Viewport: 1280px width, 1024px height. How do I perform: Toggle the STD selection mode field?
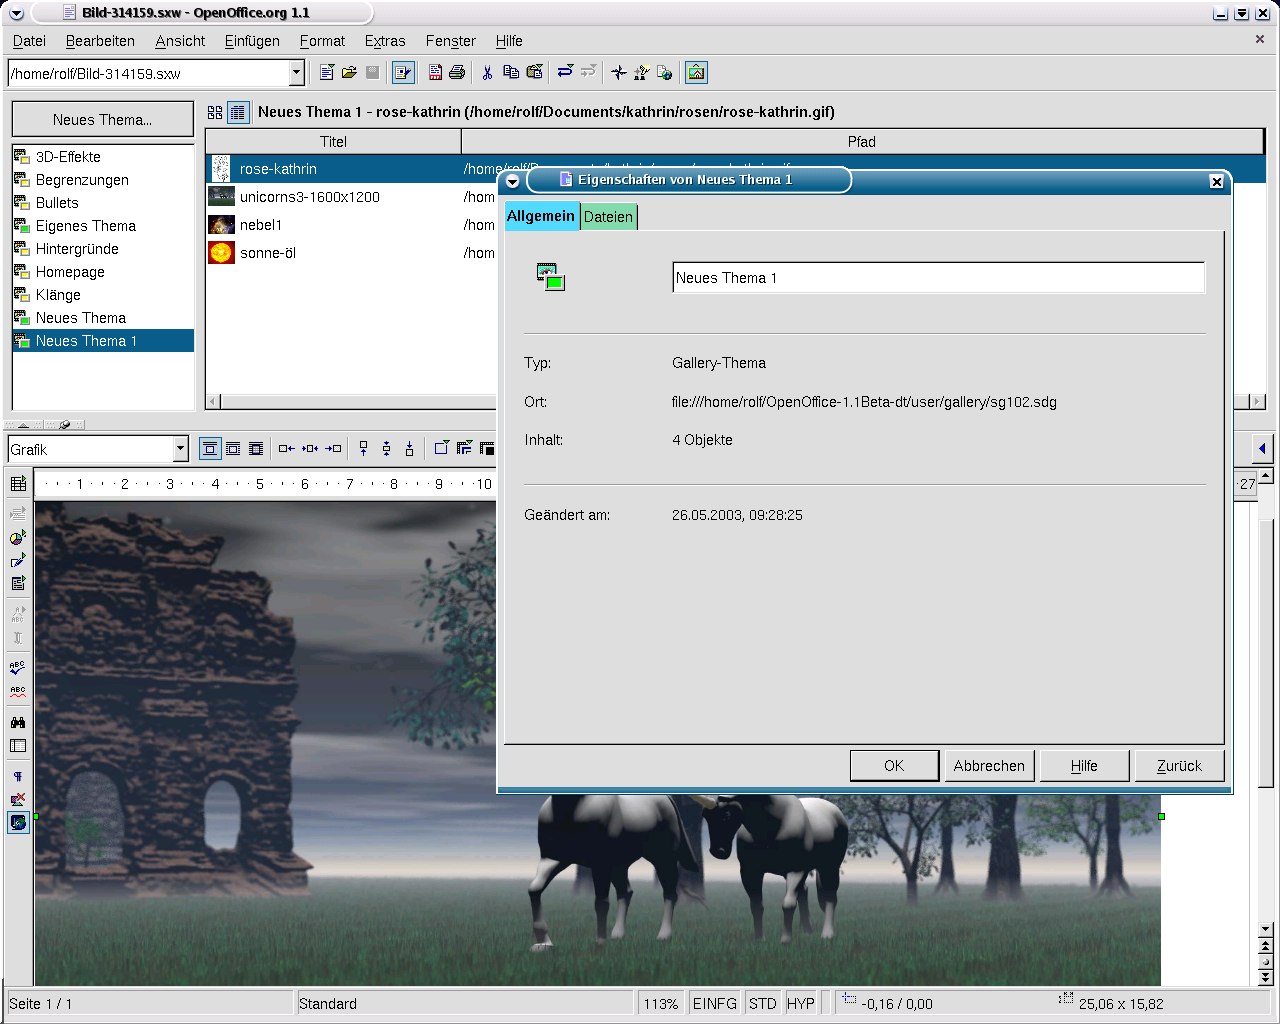(762, 1003)
